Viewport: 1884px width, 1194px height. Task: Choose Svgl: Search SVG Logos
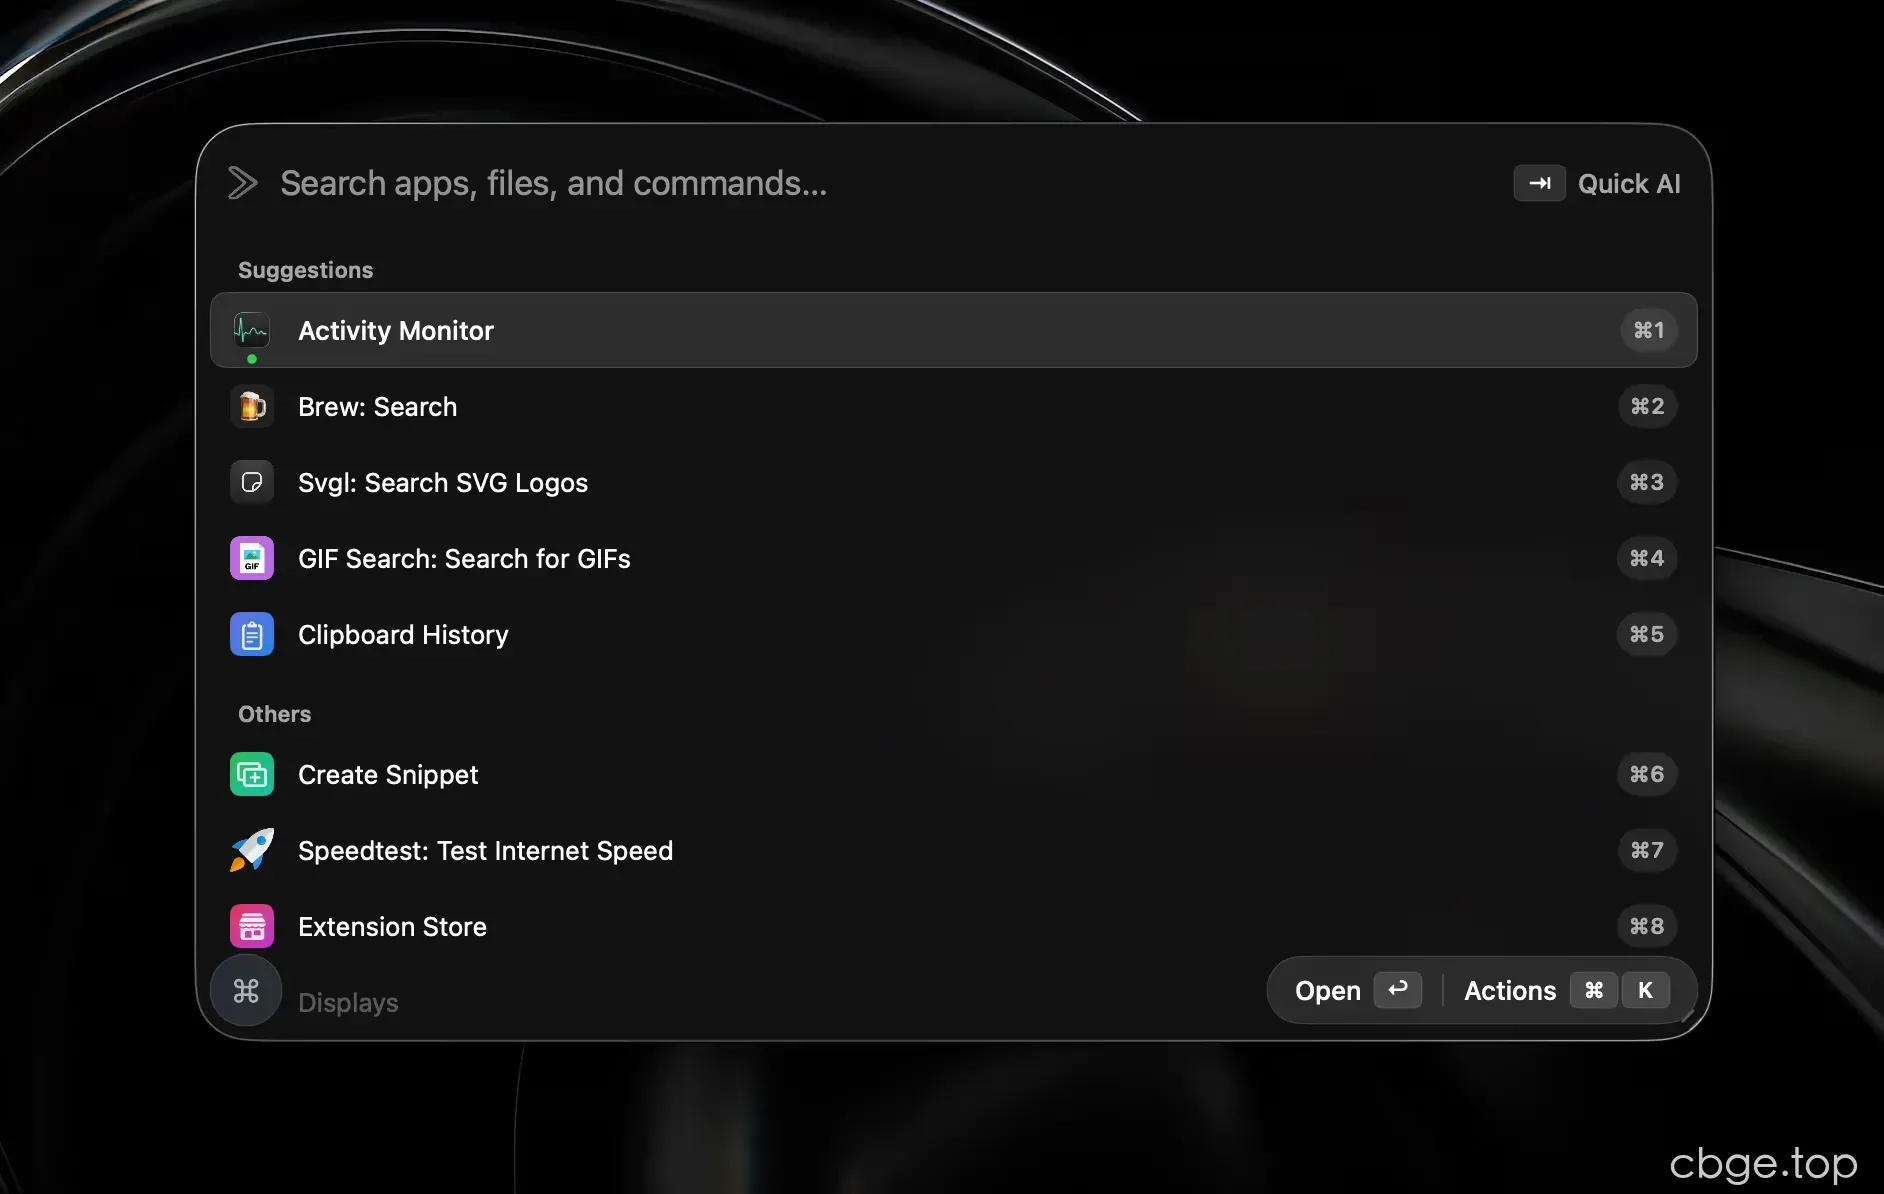(x=954, y=482)
